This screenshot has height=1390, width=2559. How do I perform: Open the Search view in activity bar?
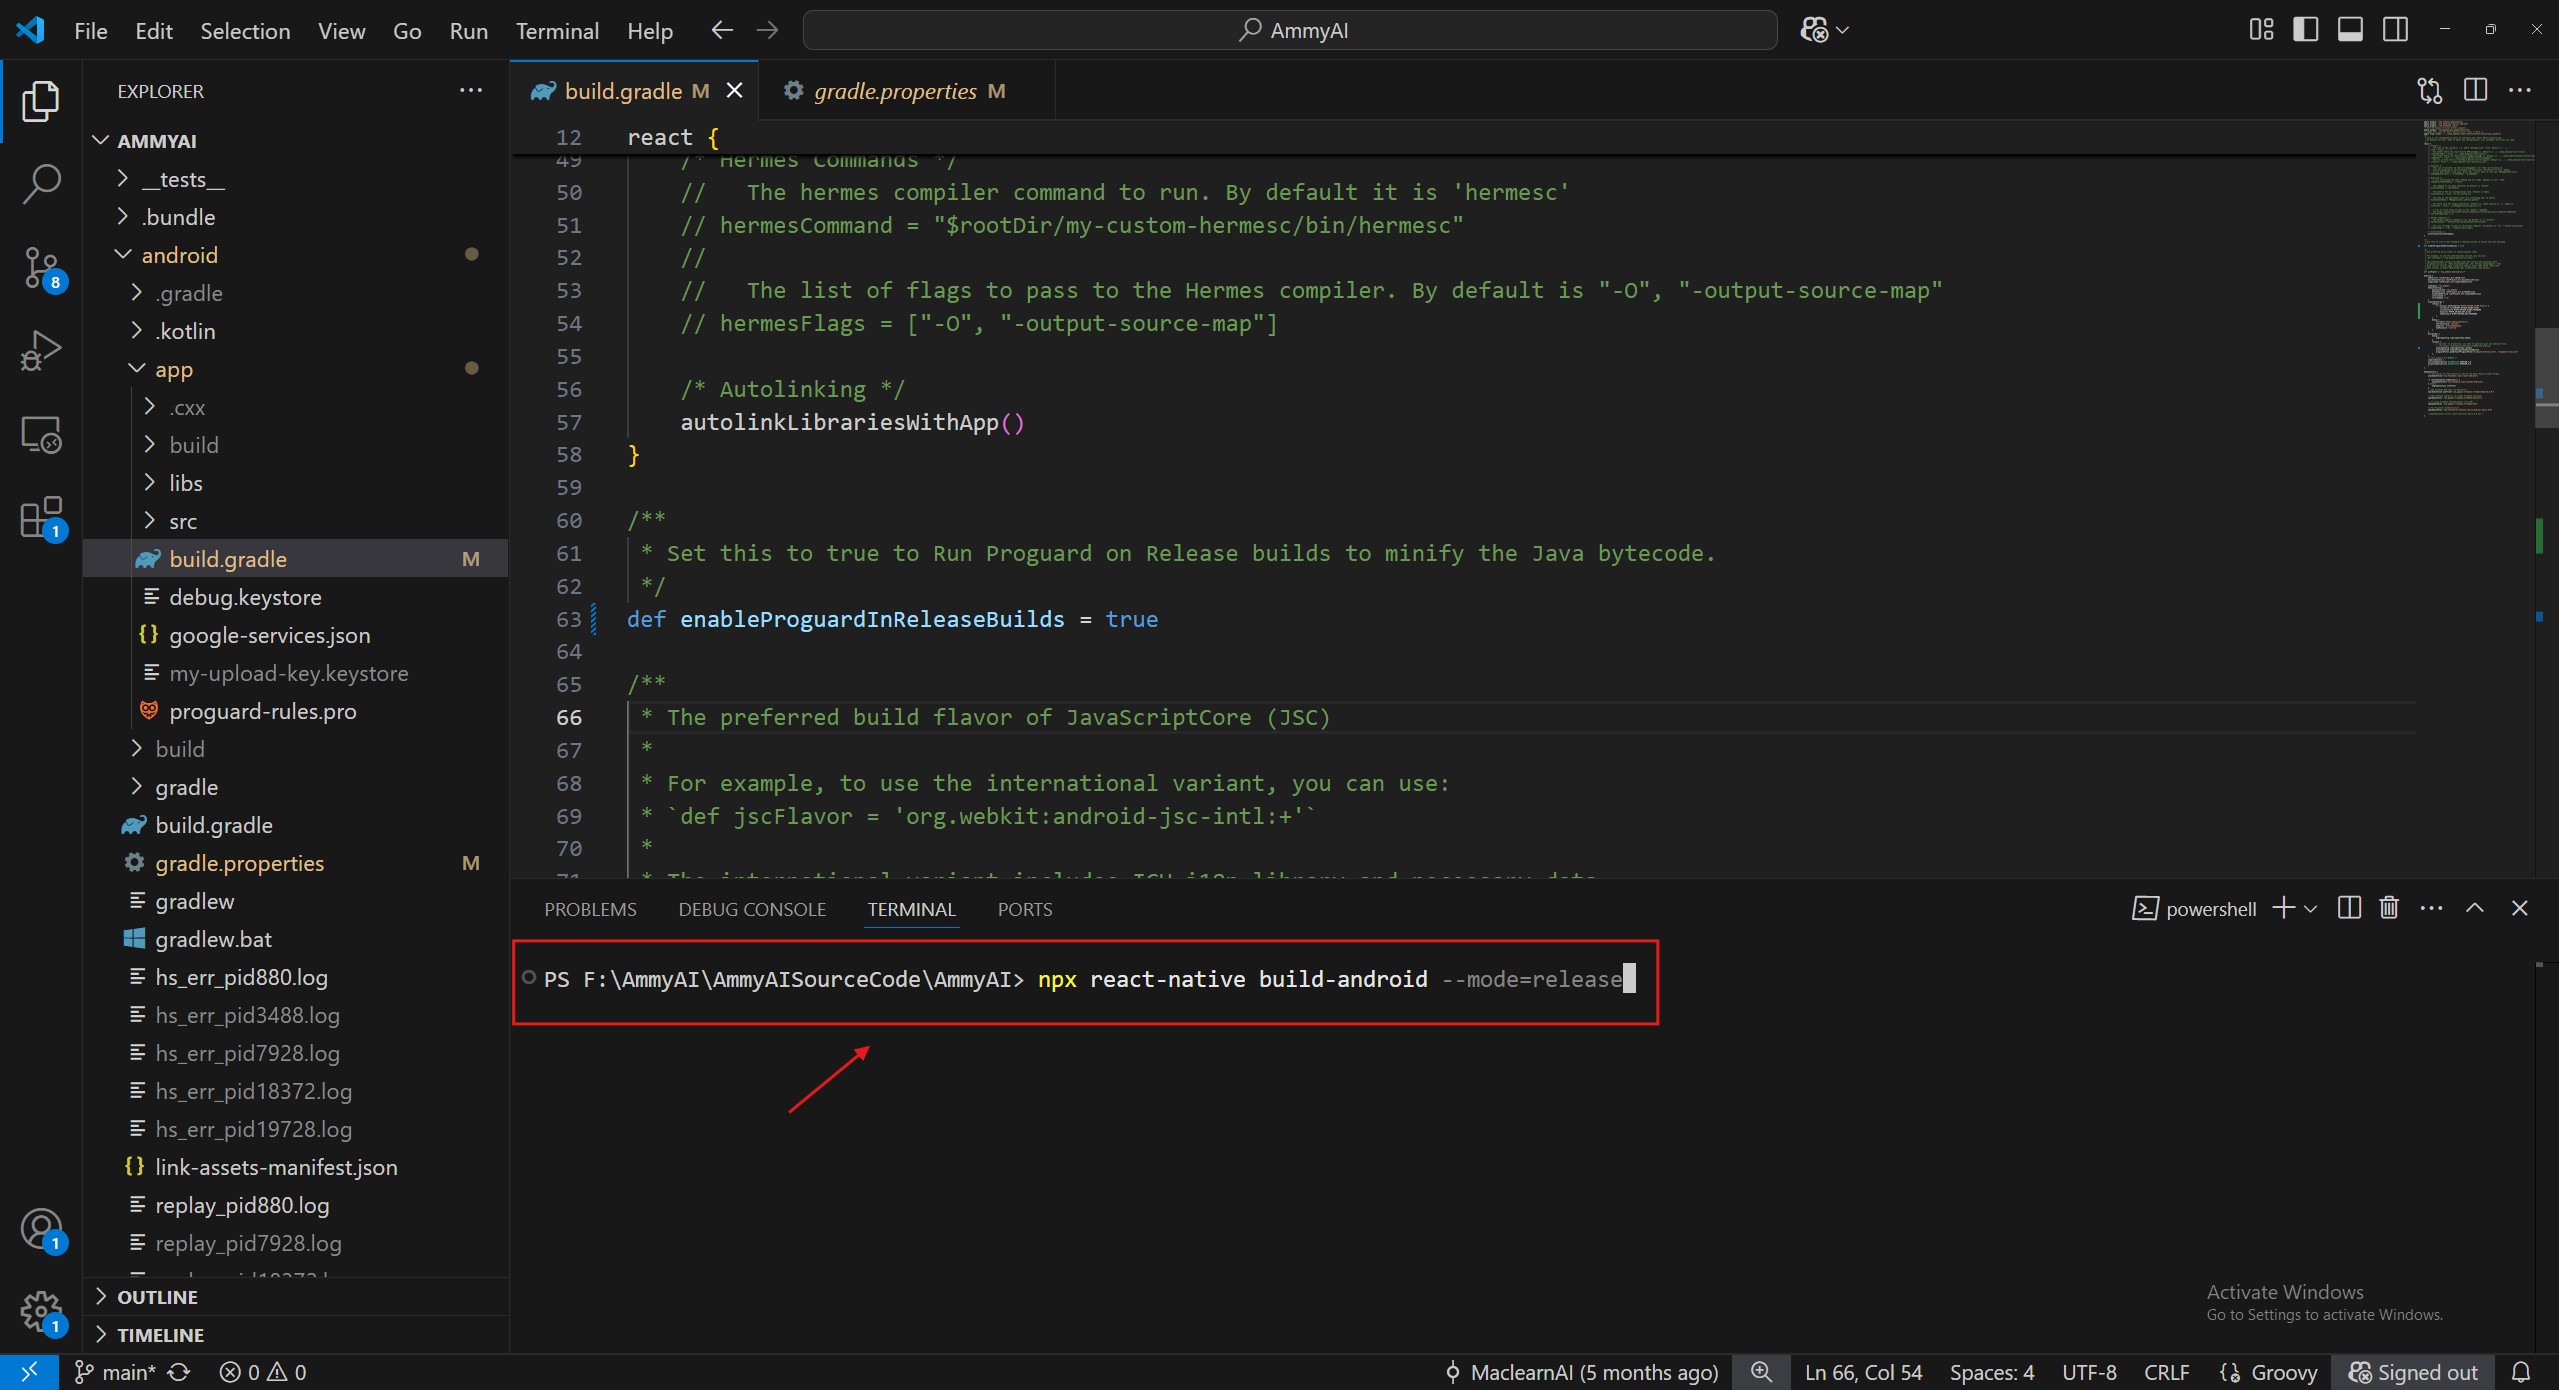pos(41,184)
